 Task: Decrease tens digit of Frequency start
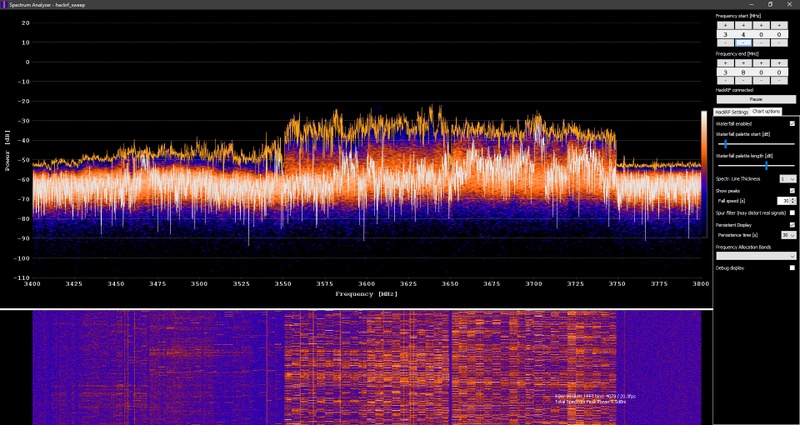(x=761, y=43)
